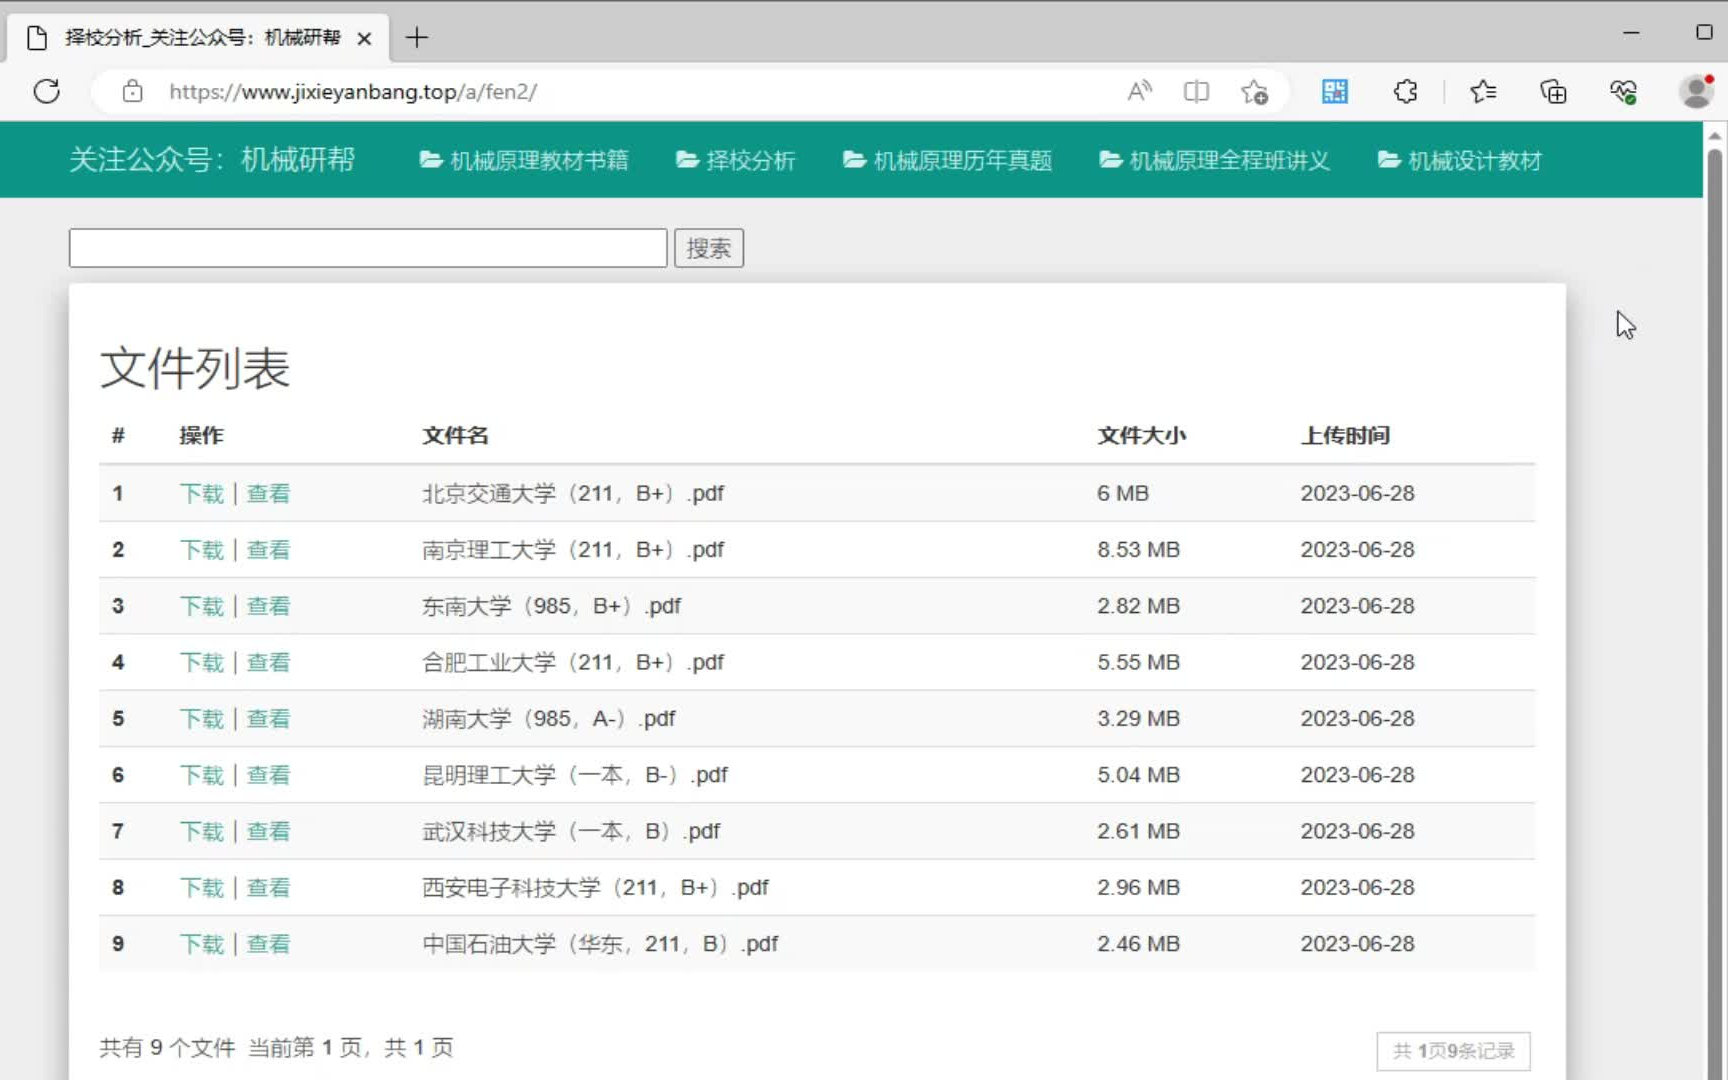The width and height of the screenshot is (1728, 1080).
Task: Open 机械原理教材书籍 menu item
Action: pos(524,160)
